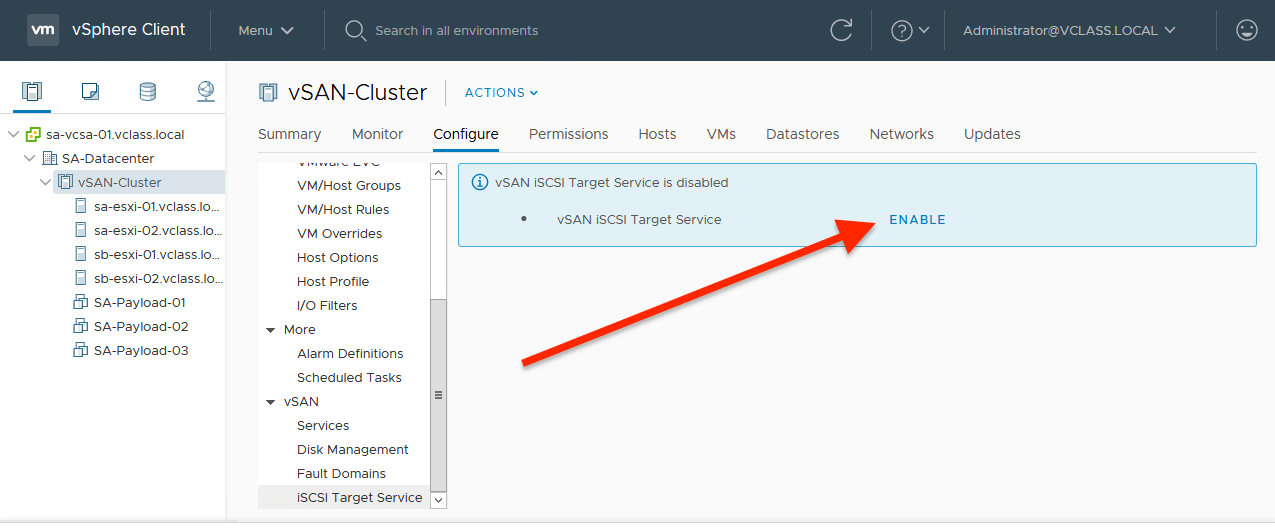1275x531 pixels.
Task: Open the Storage inventory view
Action: [x=147, y=92]
